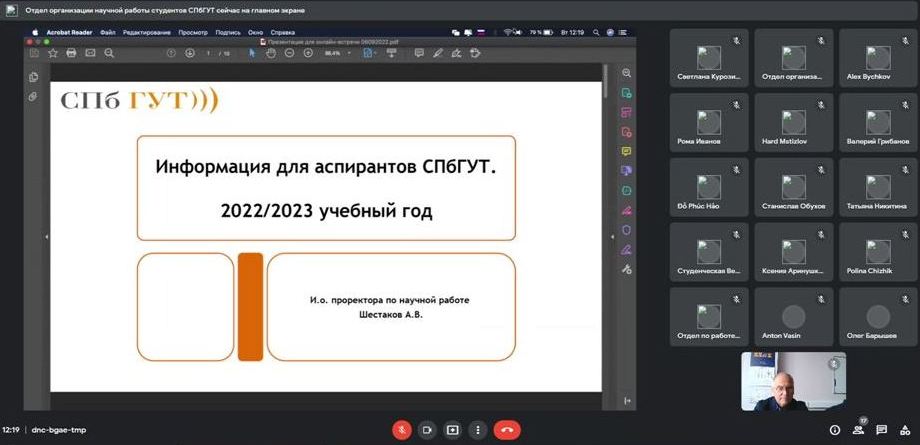Viewport: 920px width, 445px height.
Task: Select the presenter's video thumbnail
Action: (793, 381)
